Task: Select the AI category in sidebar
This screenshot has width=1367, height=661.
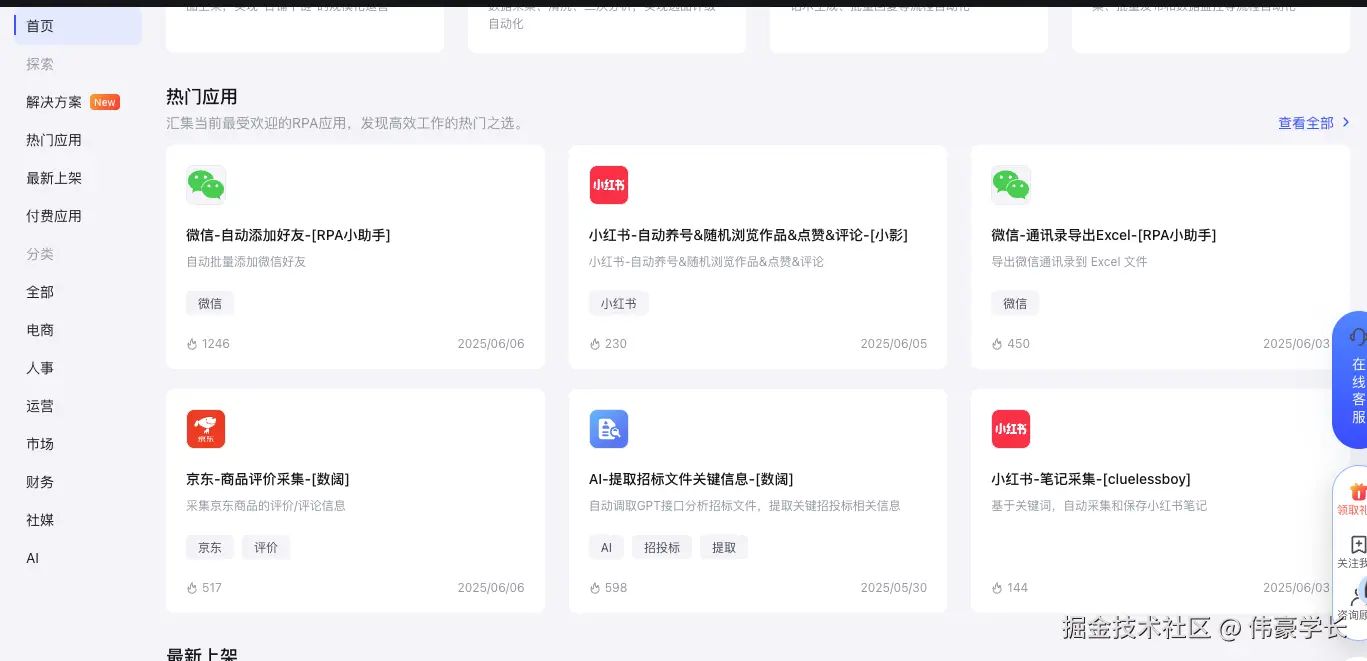Action: (x=33, y=558)
